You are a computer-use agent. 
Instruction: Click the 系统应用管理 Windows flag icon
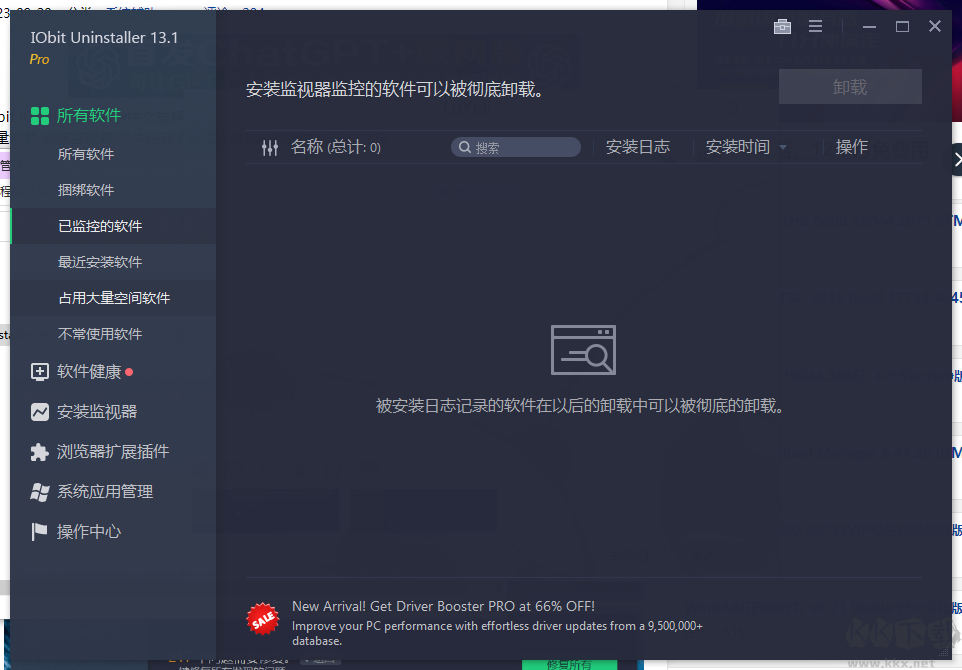point(40,492)
